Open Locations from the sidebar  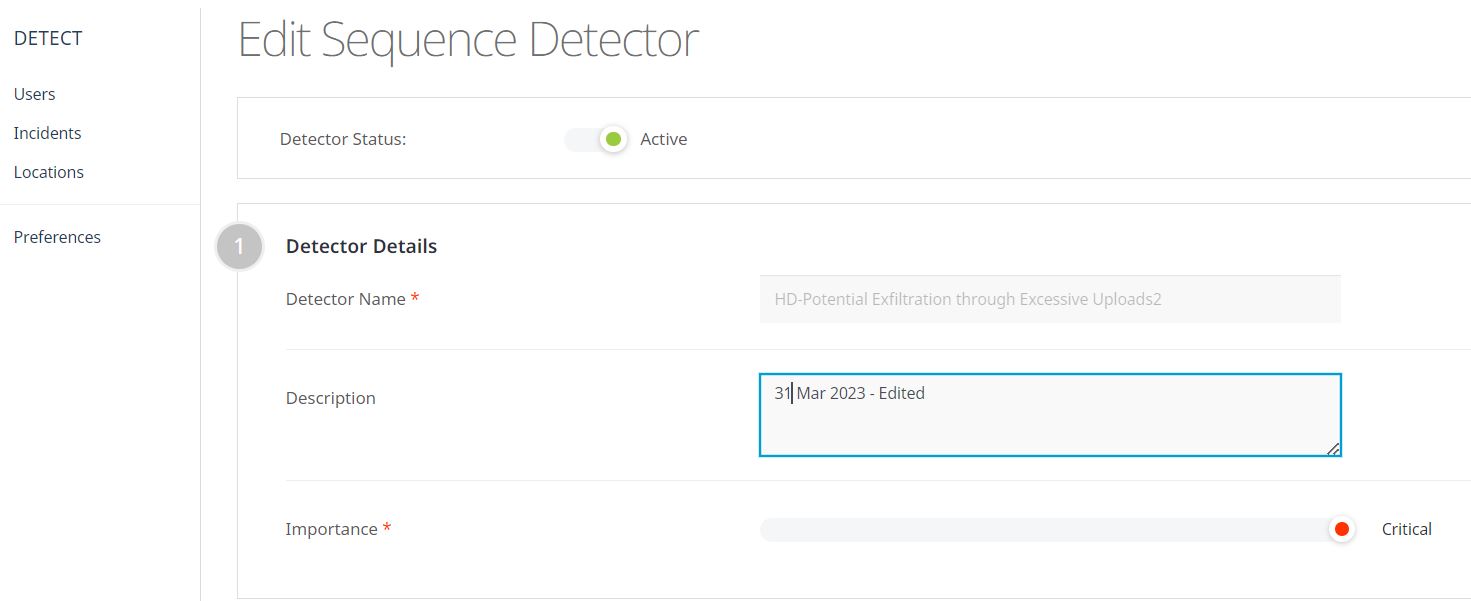coord(49,172)
